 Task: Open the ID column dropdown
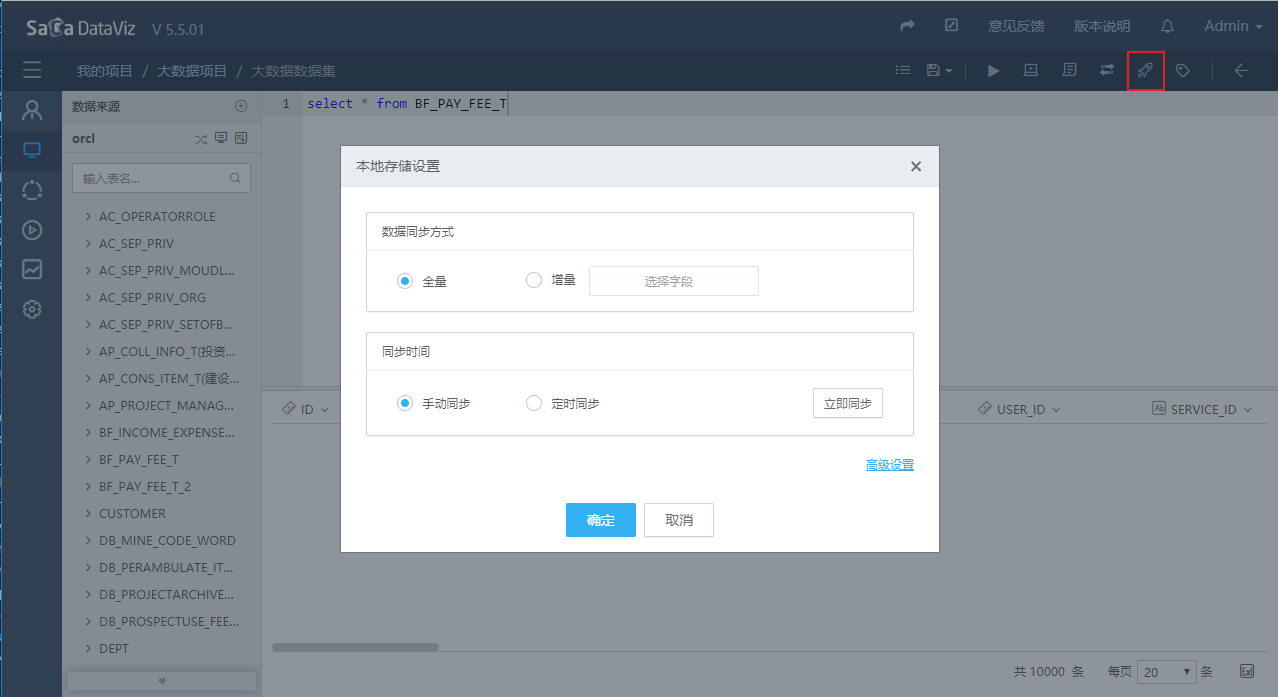click(x=324, y=410)
